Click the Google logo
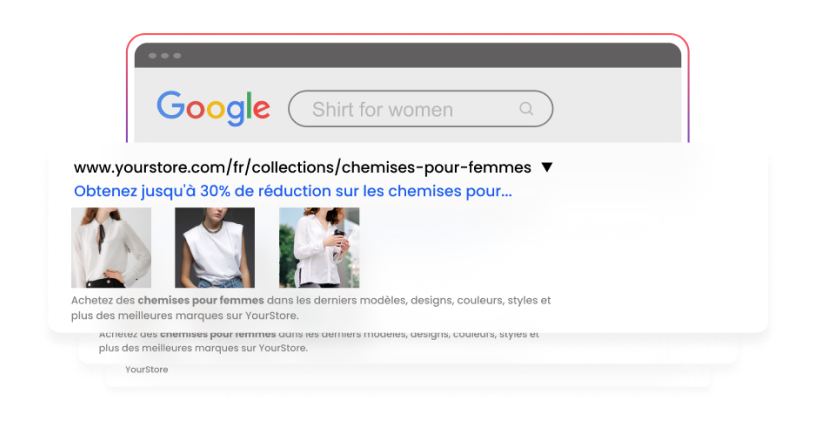 pos(213,108)
